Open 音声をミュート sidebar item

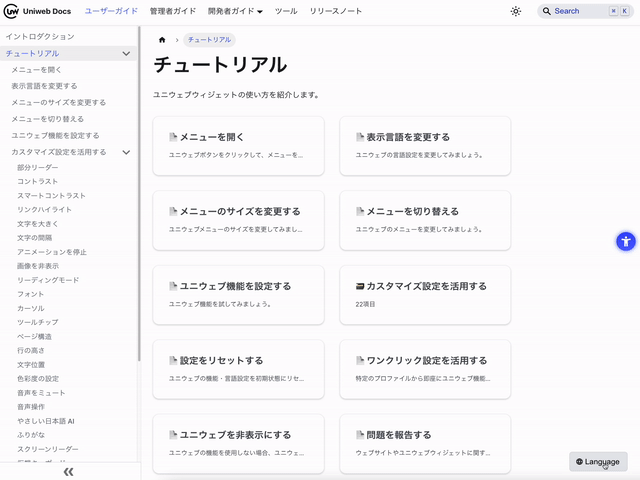(x=41, y=393)
